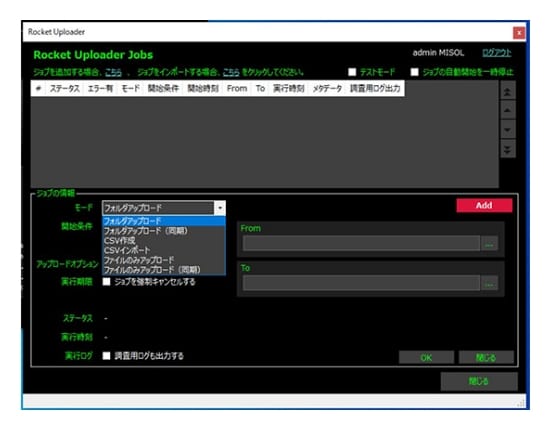Viewport: 550px width, 430px height.
Task: Click the Rocket Uploader Jobs heading
Action: click(x=93, y=55)
